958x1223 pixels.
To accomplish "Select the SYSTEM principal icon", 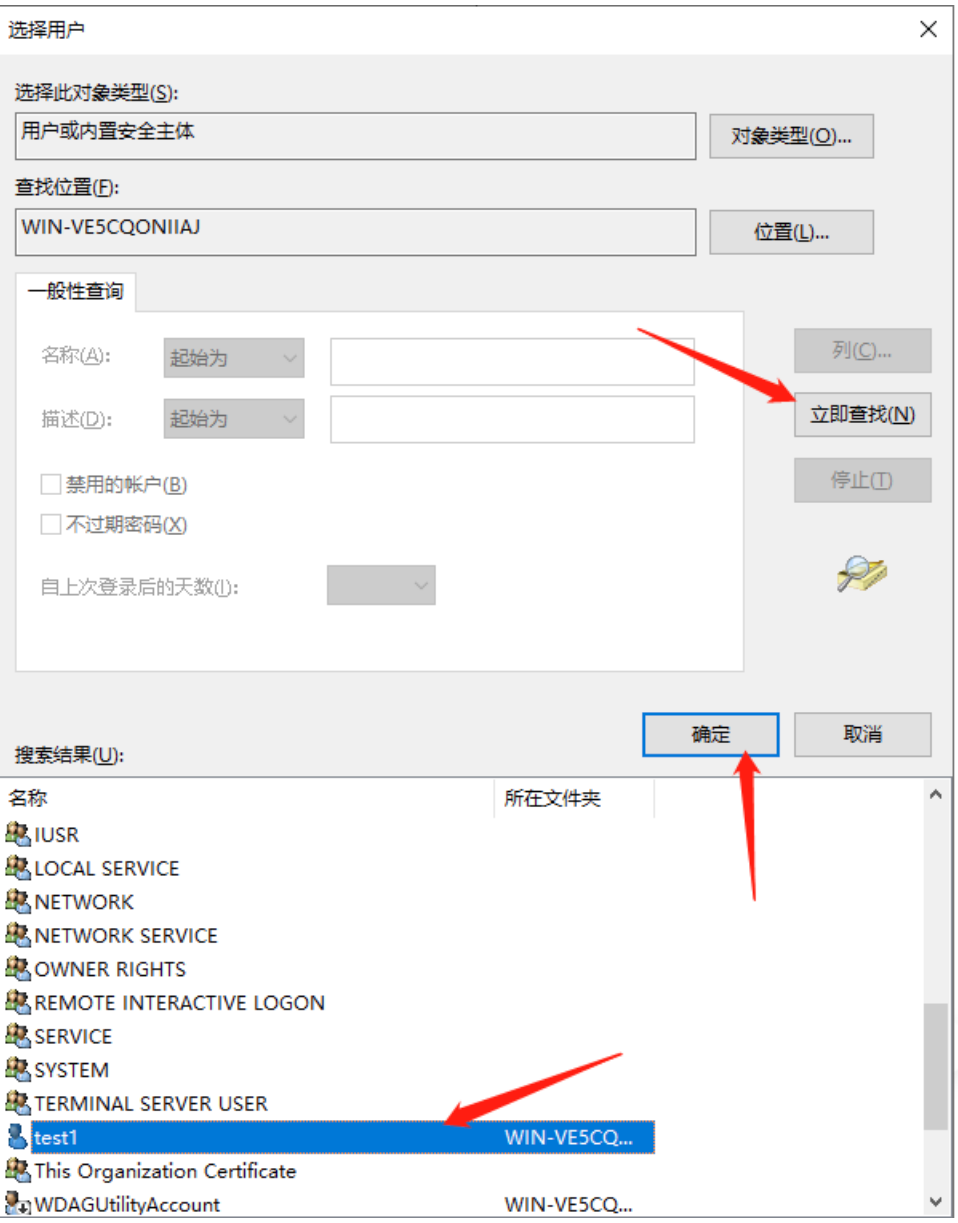I will click(x=18, y=1070).
